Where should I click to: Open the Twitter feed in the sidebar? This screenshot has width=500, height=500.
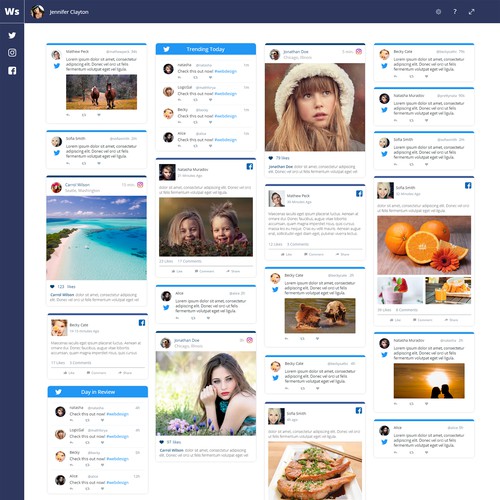point(12,35)
